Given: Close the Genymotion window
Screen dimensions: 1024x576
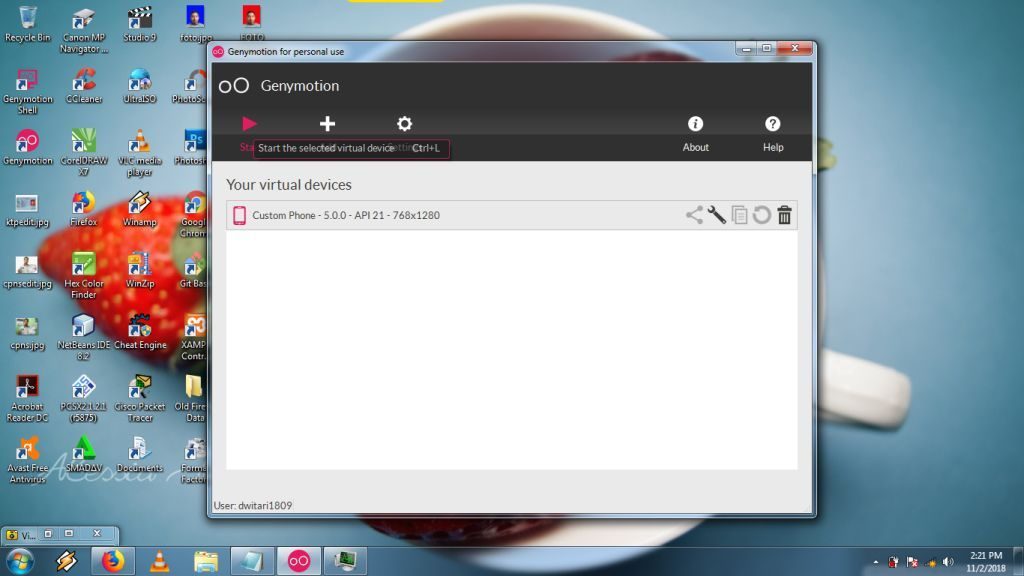Looking at the screenshot, I should 795,48.
